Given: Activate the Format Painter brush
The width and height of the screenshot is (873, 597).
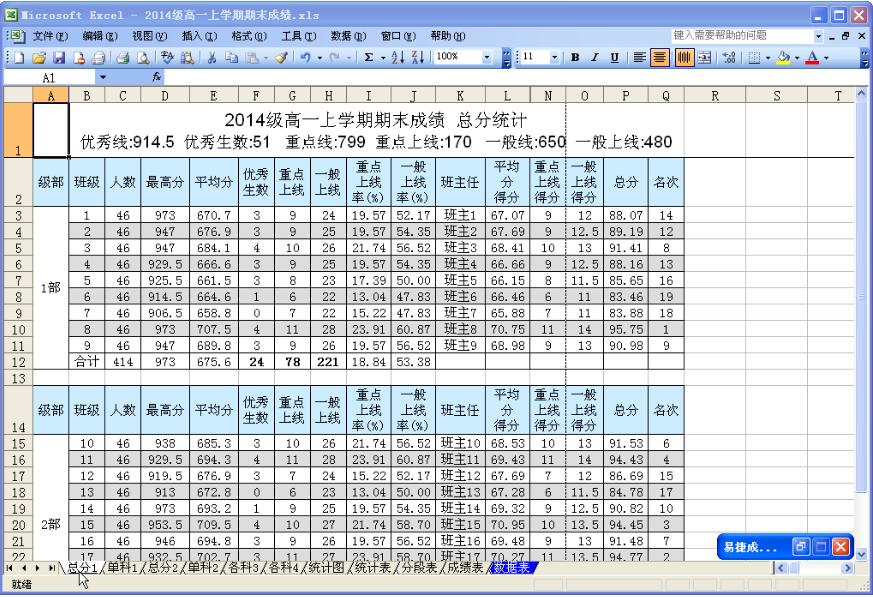Looking at the screenshot, I should (x=281, y=57).
